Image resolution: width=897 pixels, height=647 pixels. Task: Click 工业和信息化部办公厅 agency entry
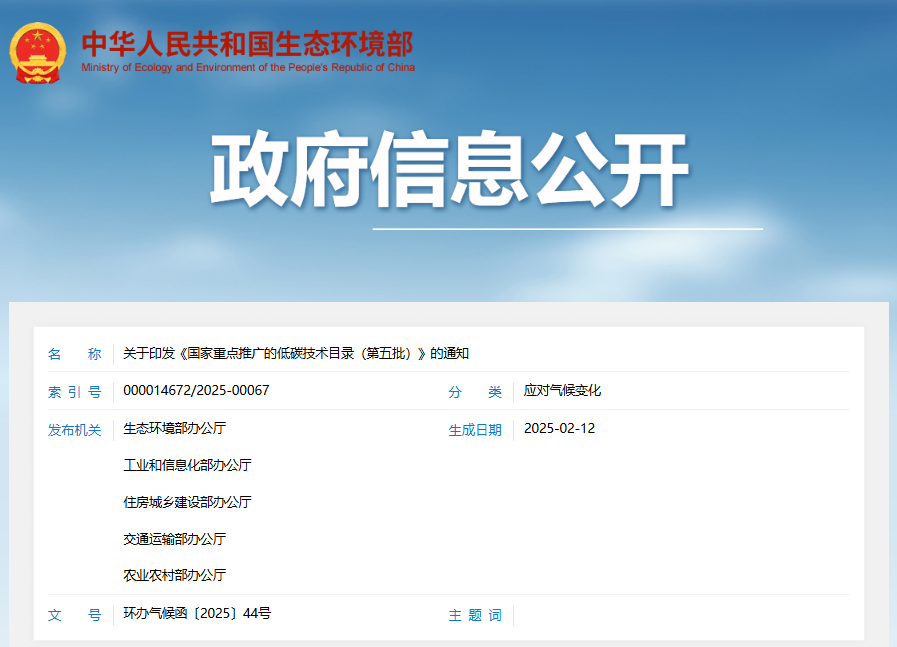pyautogui.click(x=187, y=465)
